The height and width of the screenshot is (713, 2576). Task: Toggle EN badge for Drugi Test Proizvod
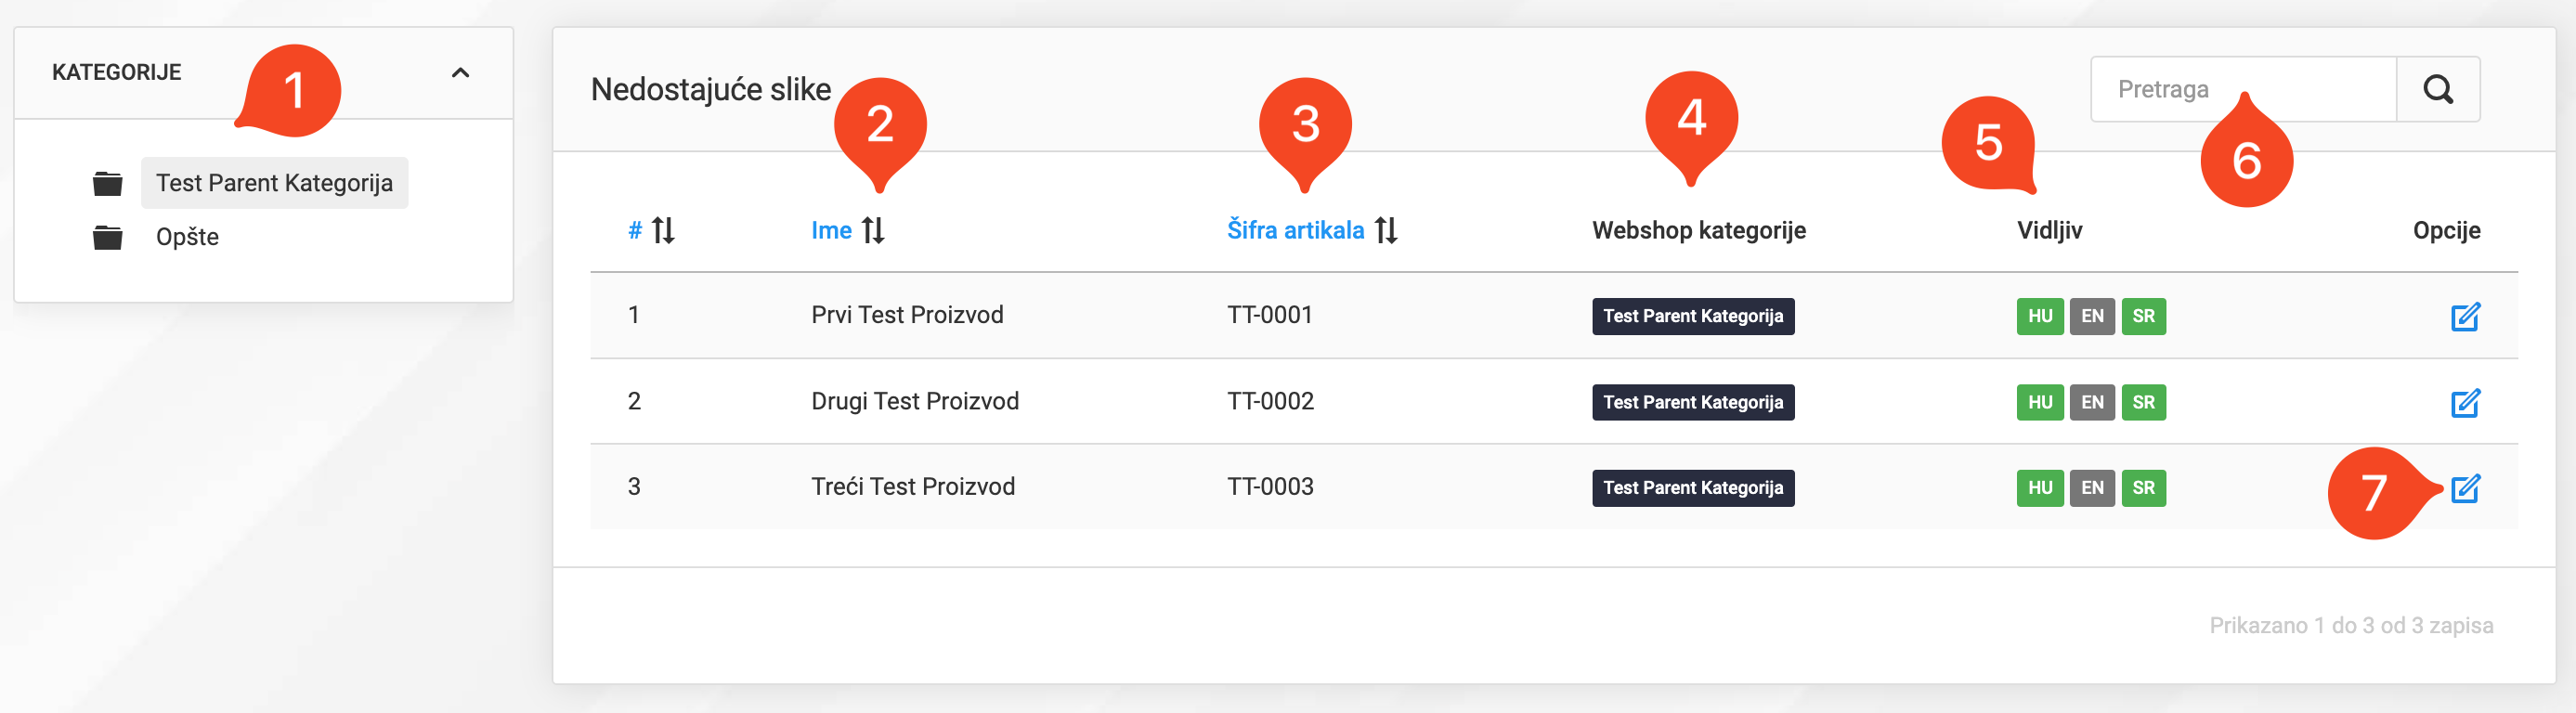2091,403
